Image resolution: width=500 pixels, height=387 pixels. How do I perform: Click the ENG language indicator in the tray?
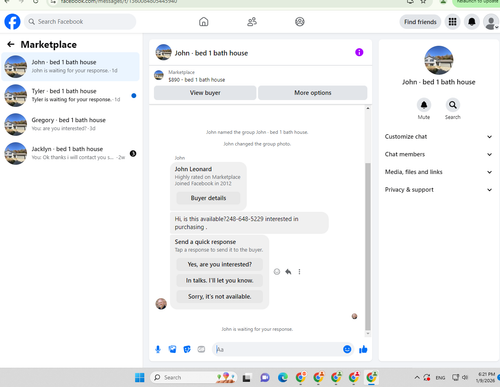440,378
